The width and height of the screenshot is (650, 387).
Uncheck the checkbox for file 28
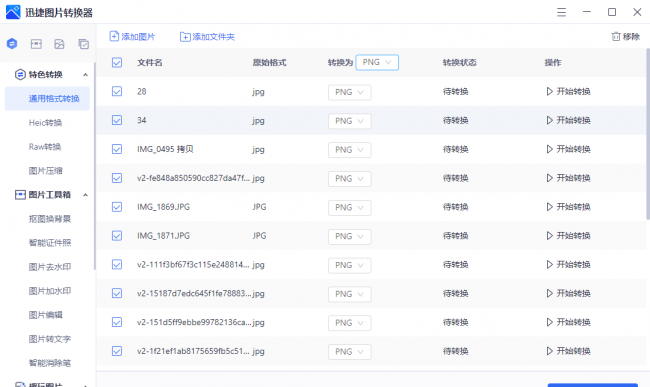(x=117, y=91)
